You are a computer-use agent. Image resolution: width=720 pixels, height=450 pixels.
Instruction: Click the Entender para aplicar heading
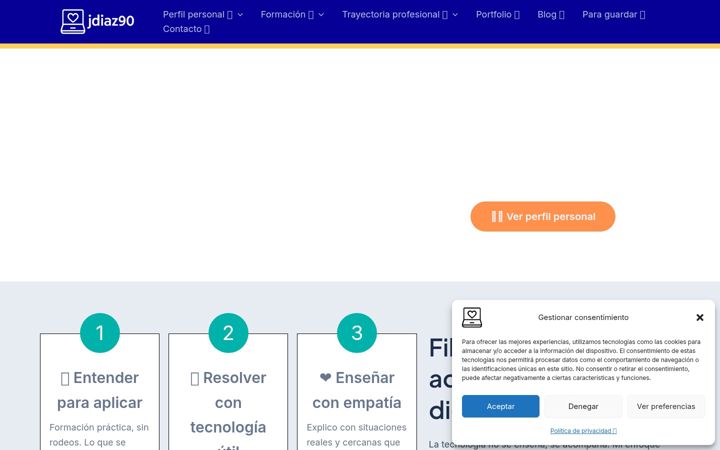[100, 390]
